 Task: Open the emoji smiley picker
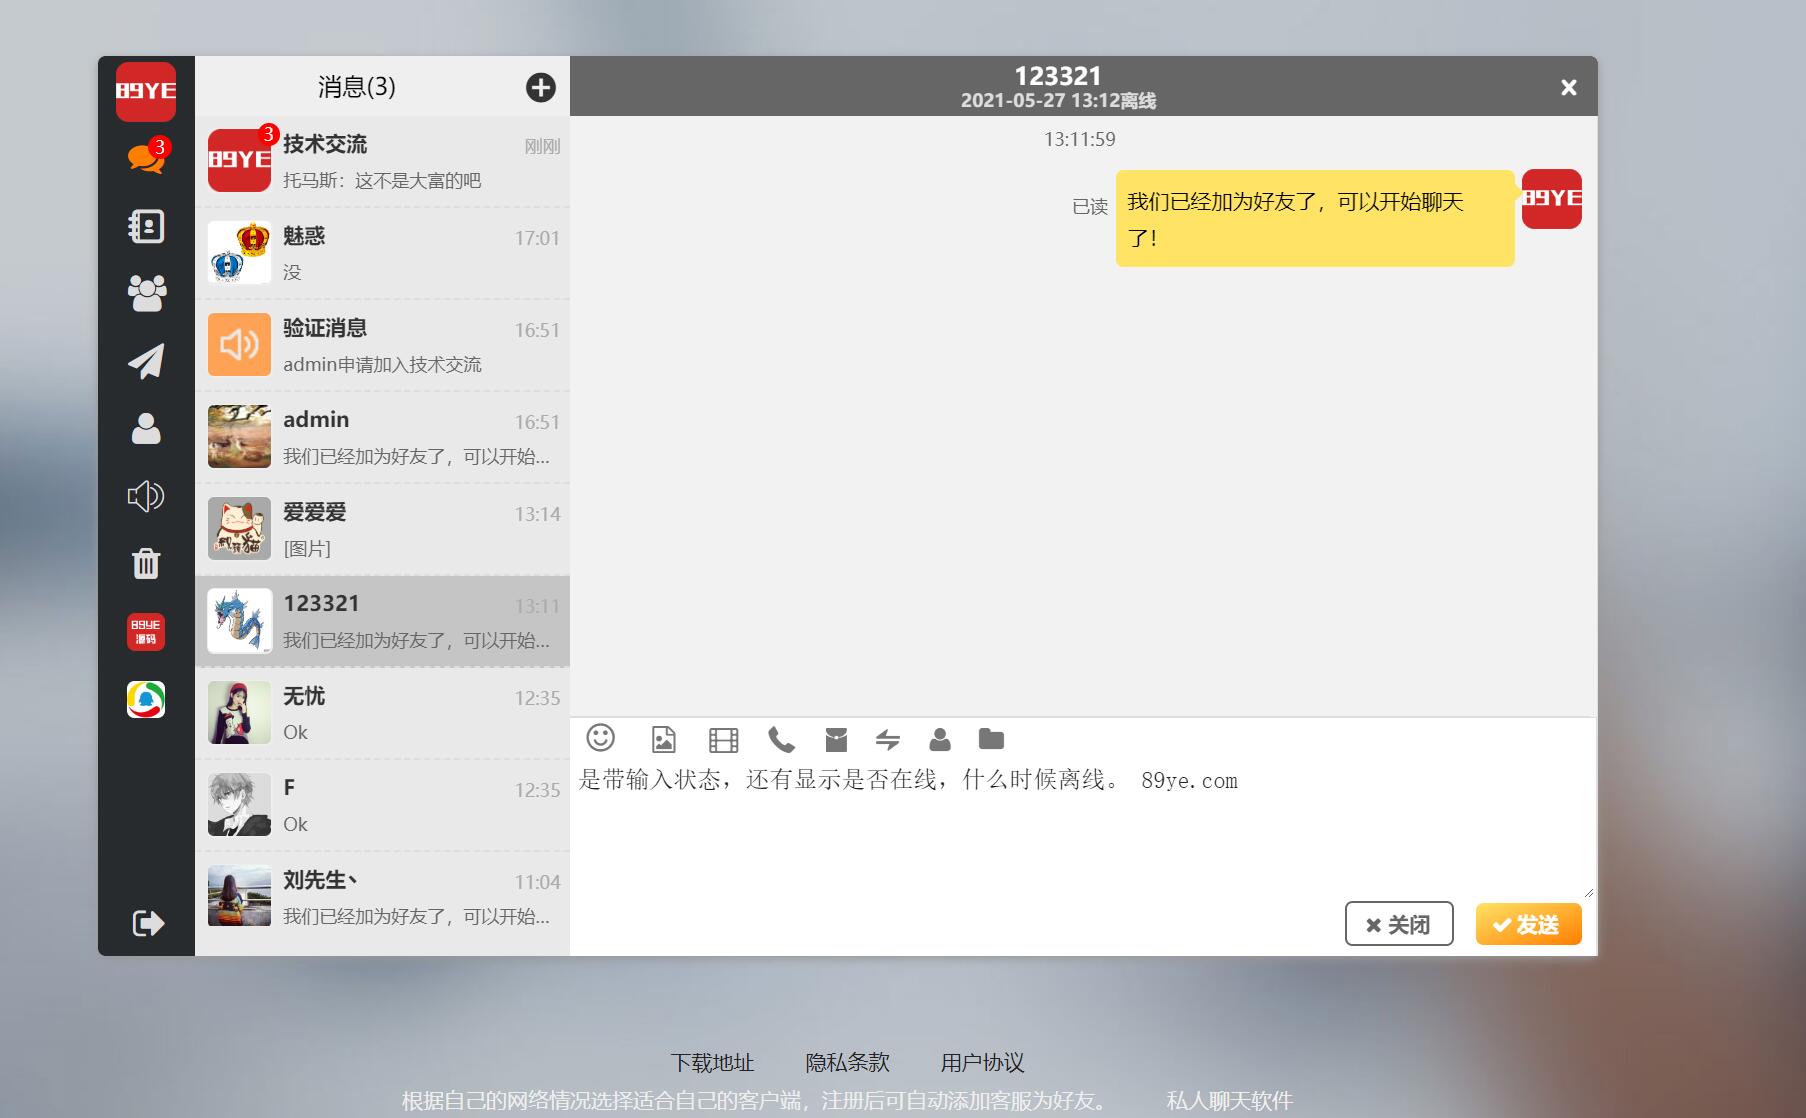click(600, 738)
